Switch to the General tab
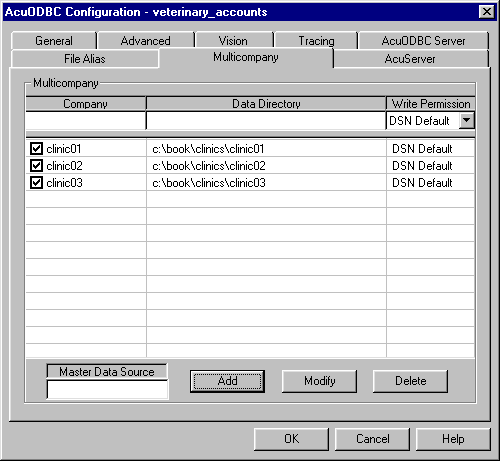 click(54, 41)
